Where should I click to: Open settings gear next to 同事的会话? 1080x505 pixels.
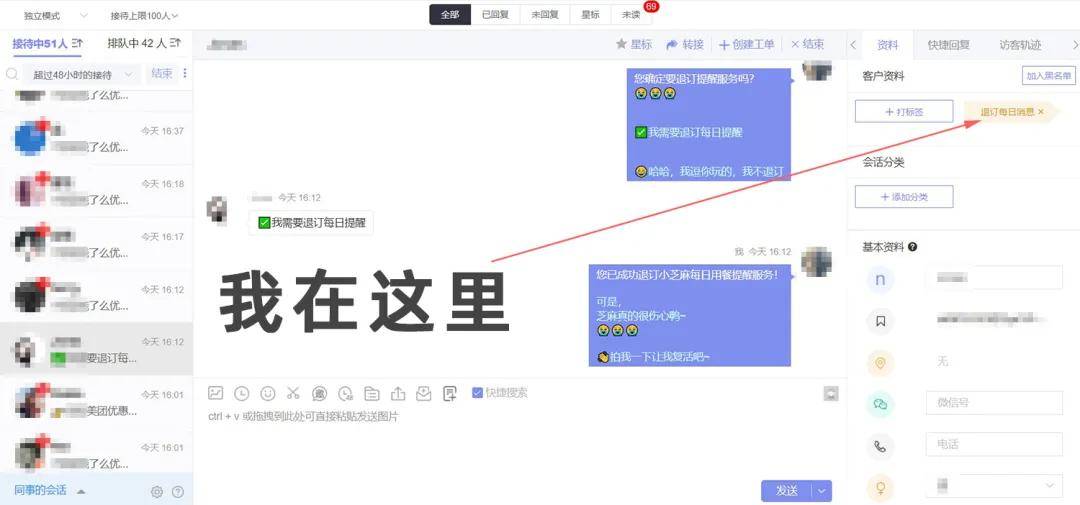[157, 491]
